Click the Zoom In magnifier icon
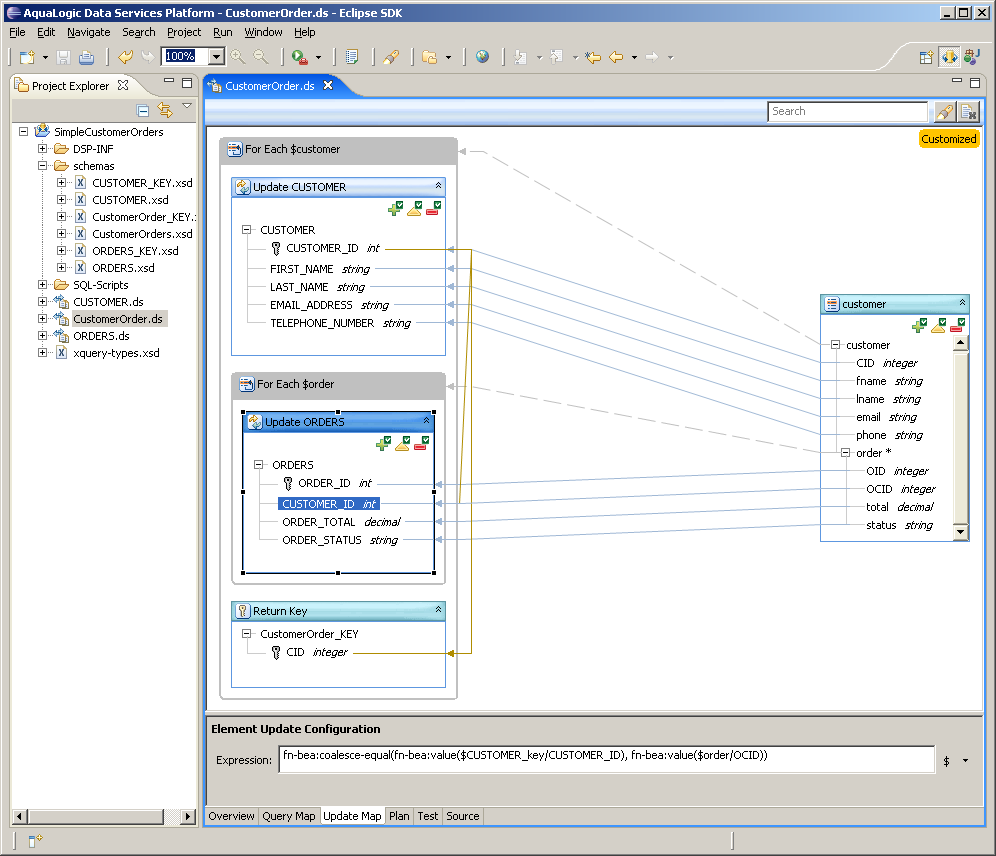996x856 pixels. click(x=238, y=57)
